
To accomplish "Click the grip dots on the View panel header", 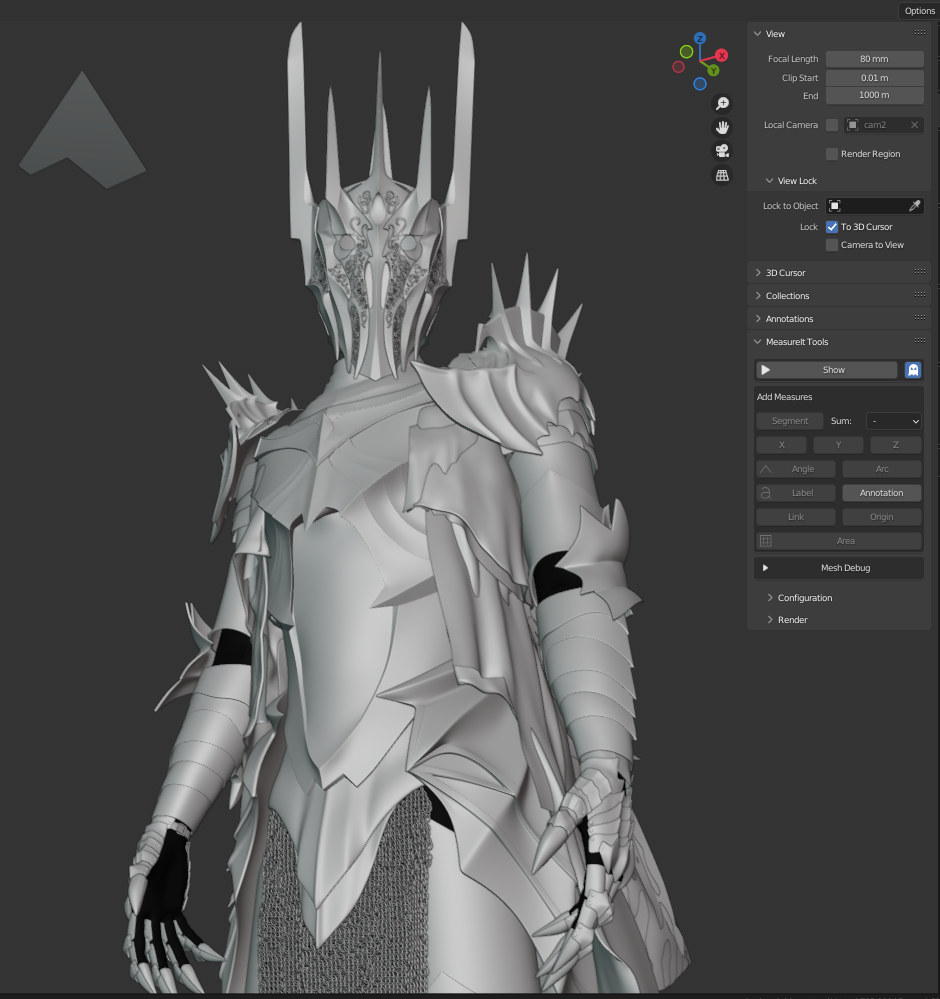I will pos(920,33).
